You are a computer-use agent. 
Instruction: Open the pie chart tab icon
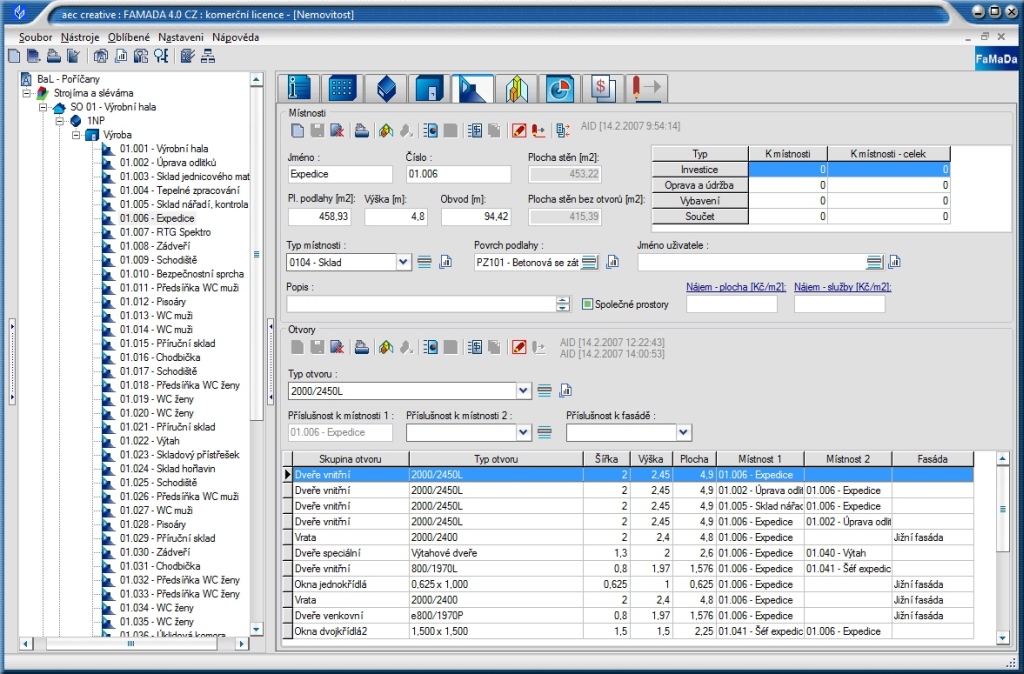560,88
